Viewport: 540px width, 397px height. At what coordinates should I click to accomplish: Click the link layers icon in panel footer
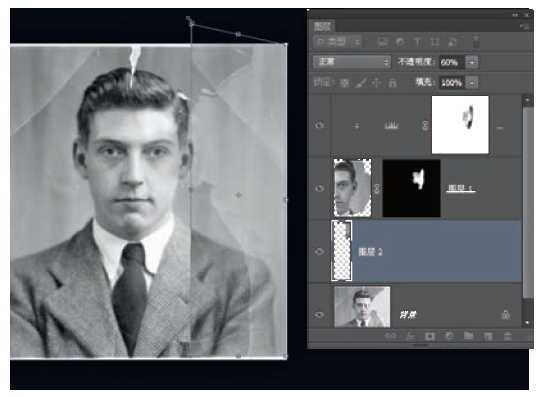point(390,336)
